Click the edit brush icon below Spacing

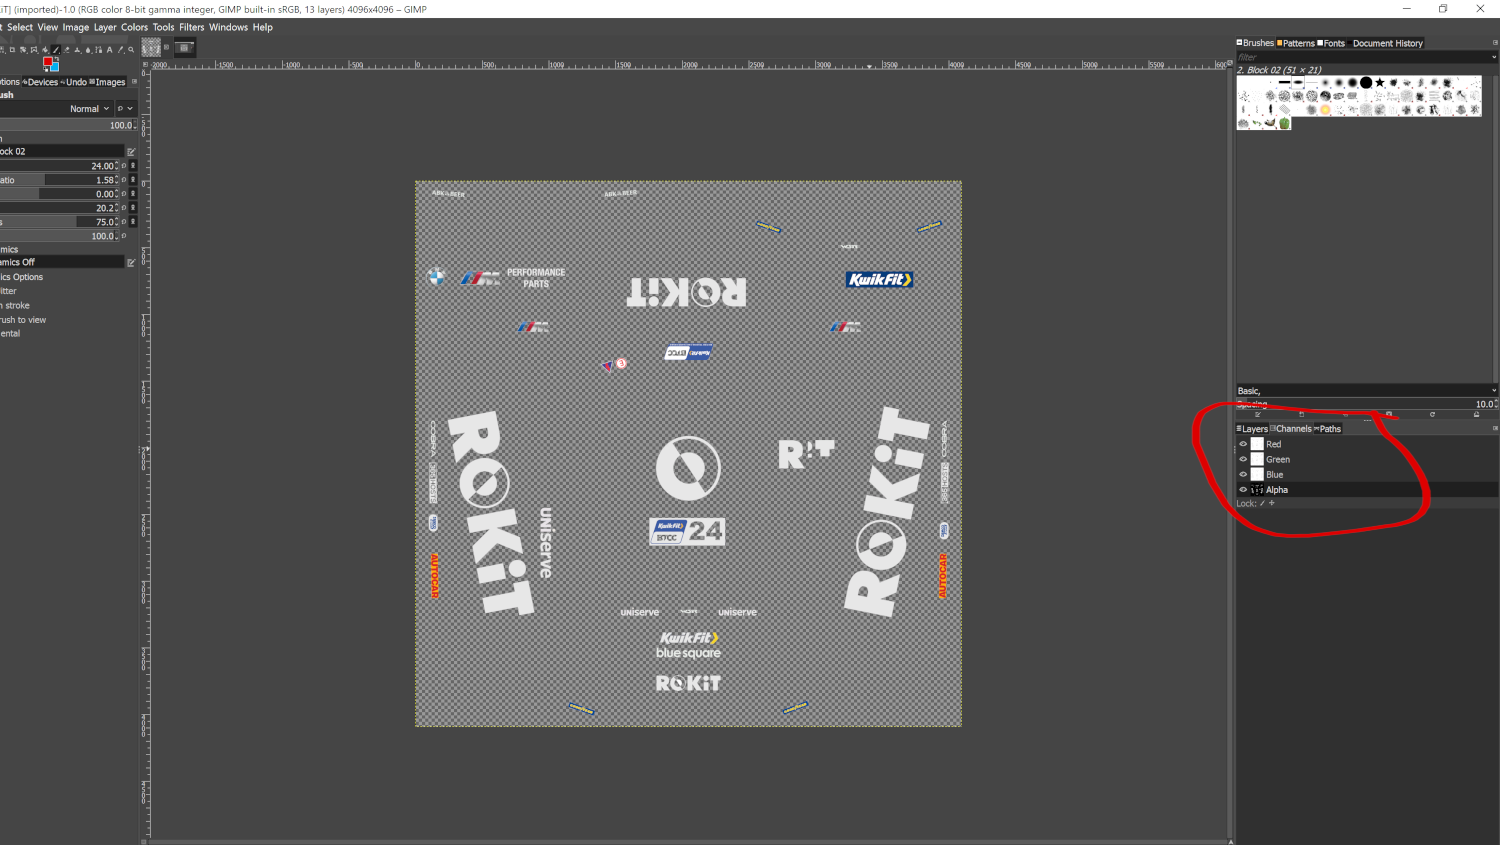pos(1258,414)
